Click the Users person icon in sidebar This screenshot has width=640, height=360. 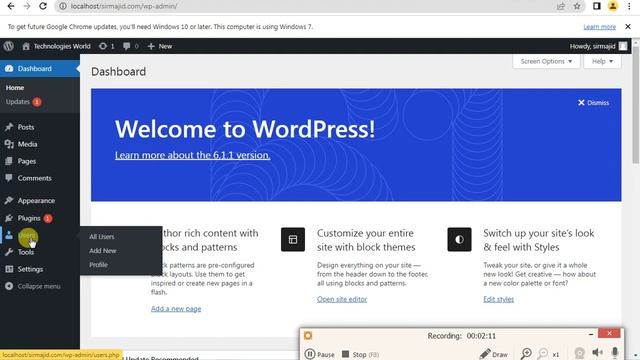[9, 236]
